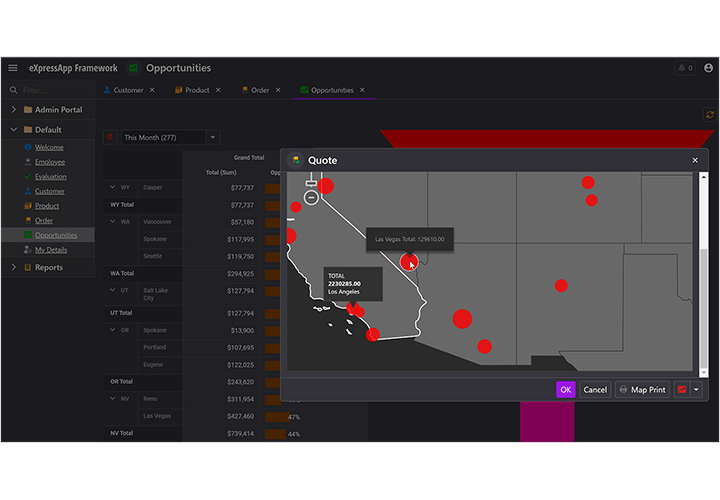
Task: Open the This Month filter dropdown
Action: click(212, 137)
